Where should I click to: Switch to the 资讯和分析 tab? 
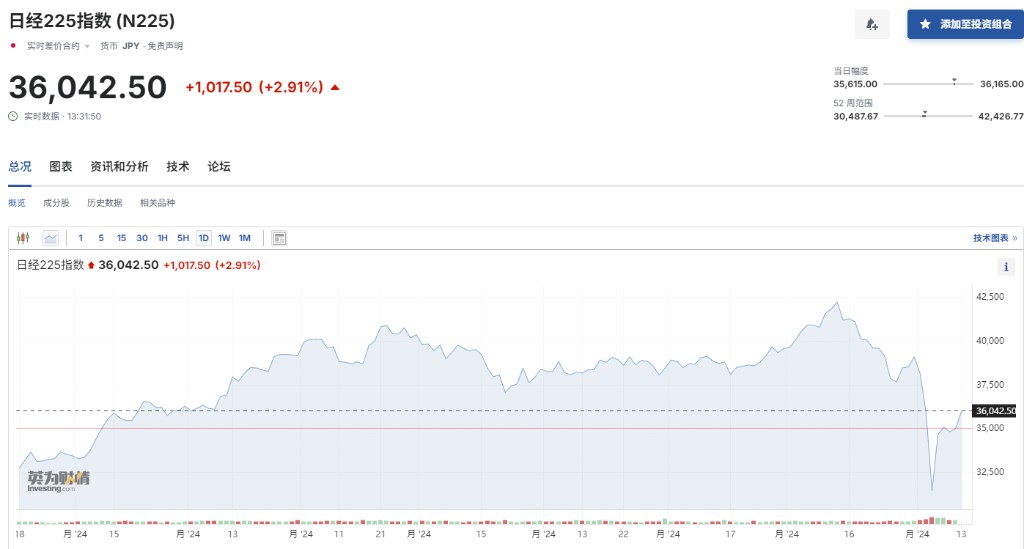[119, 167]
